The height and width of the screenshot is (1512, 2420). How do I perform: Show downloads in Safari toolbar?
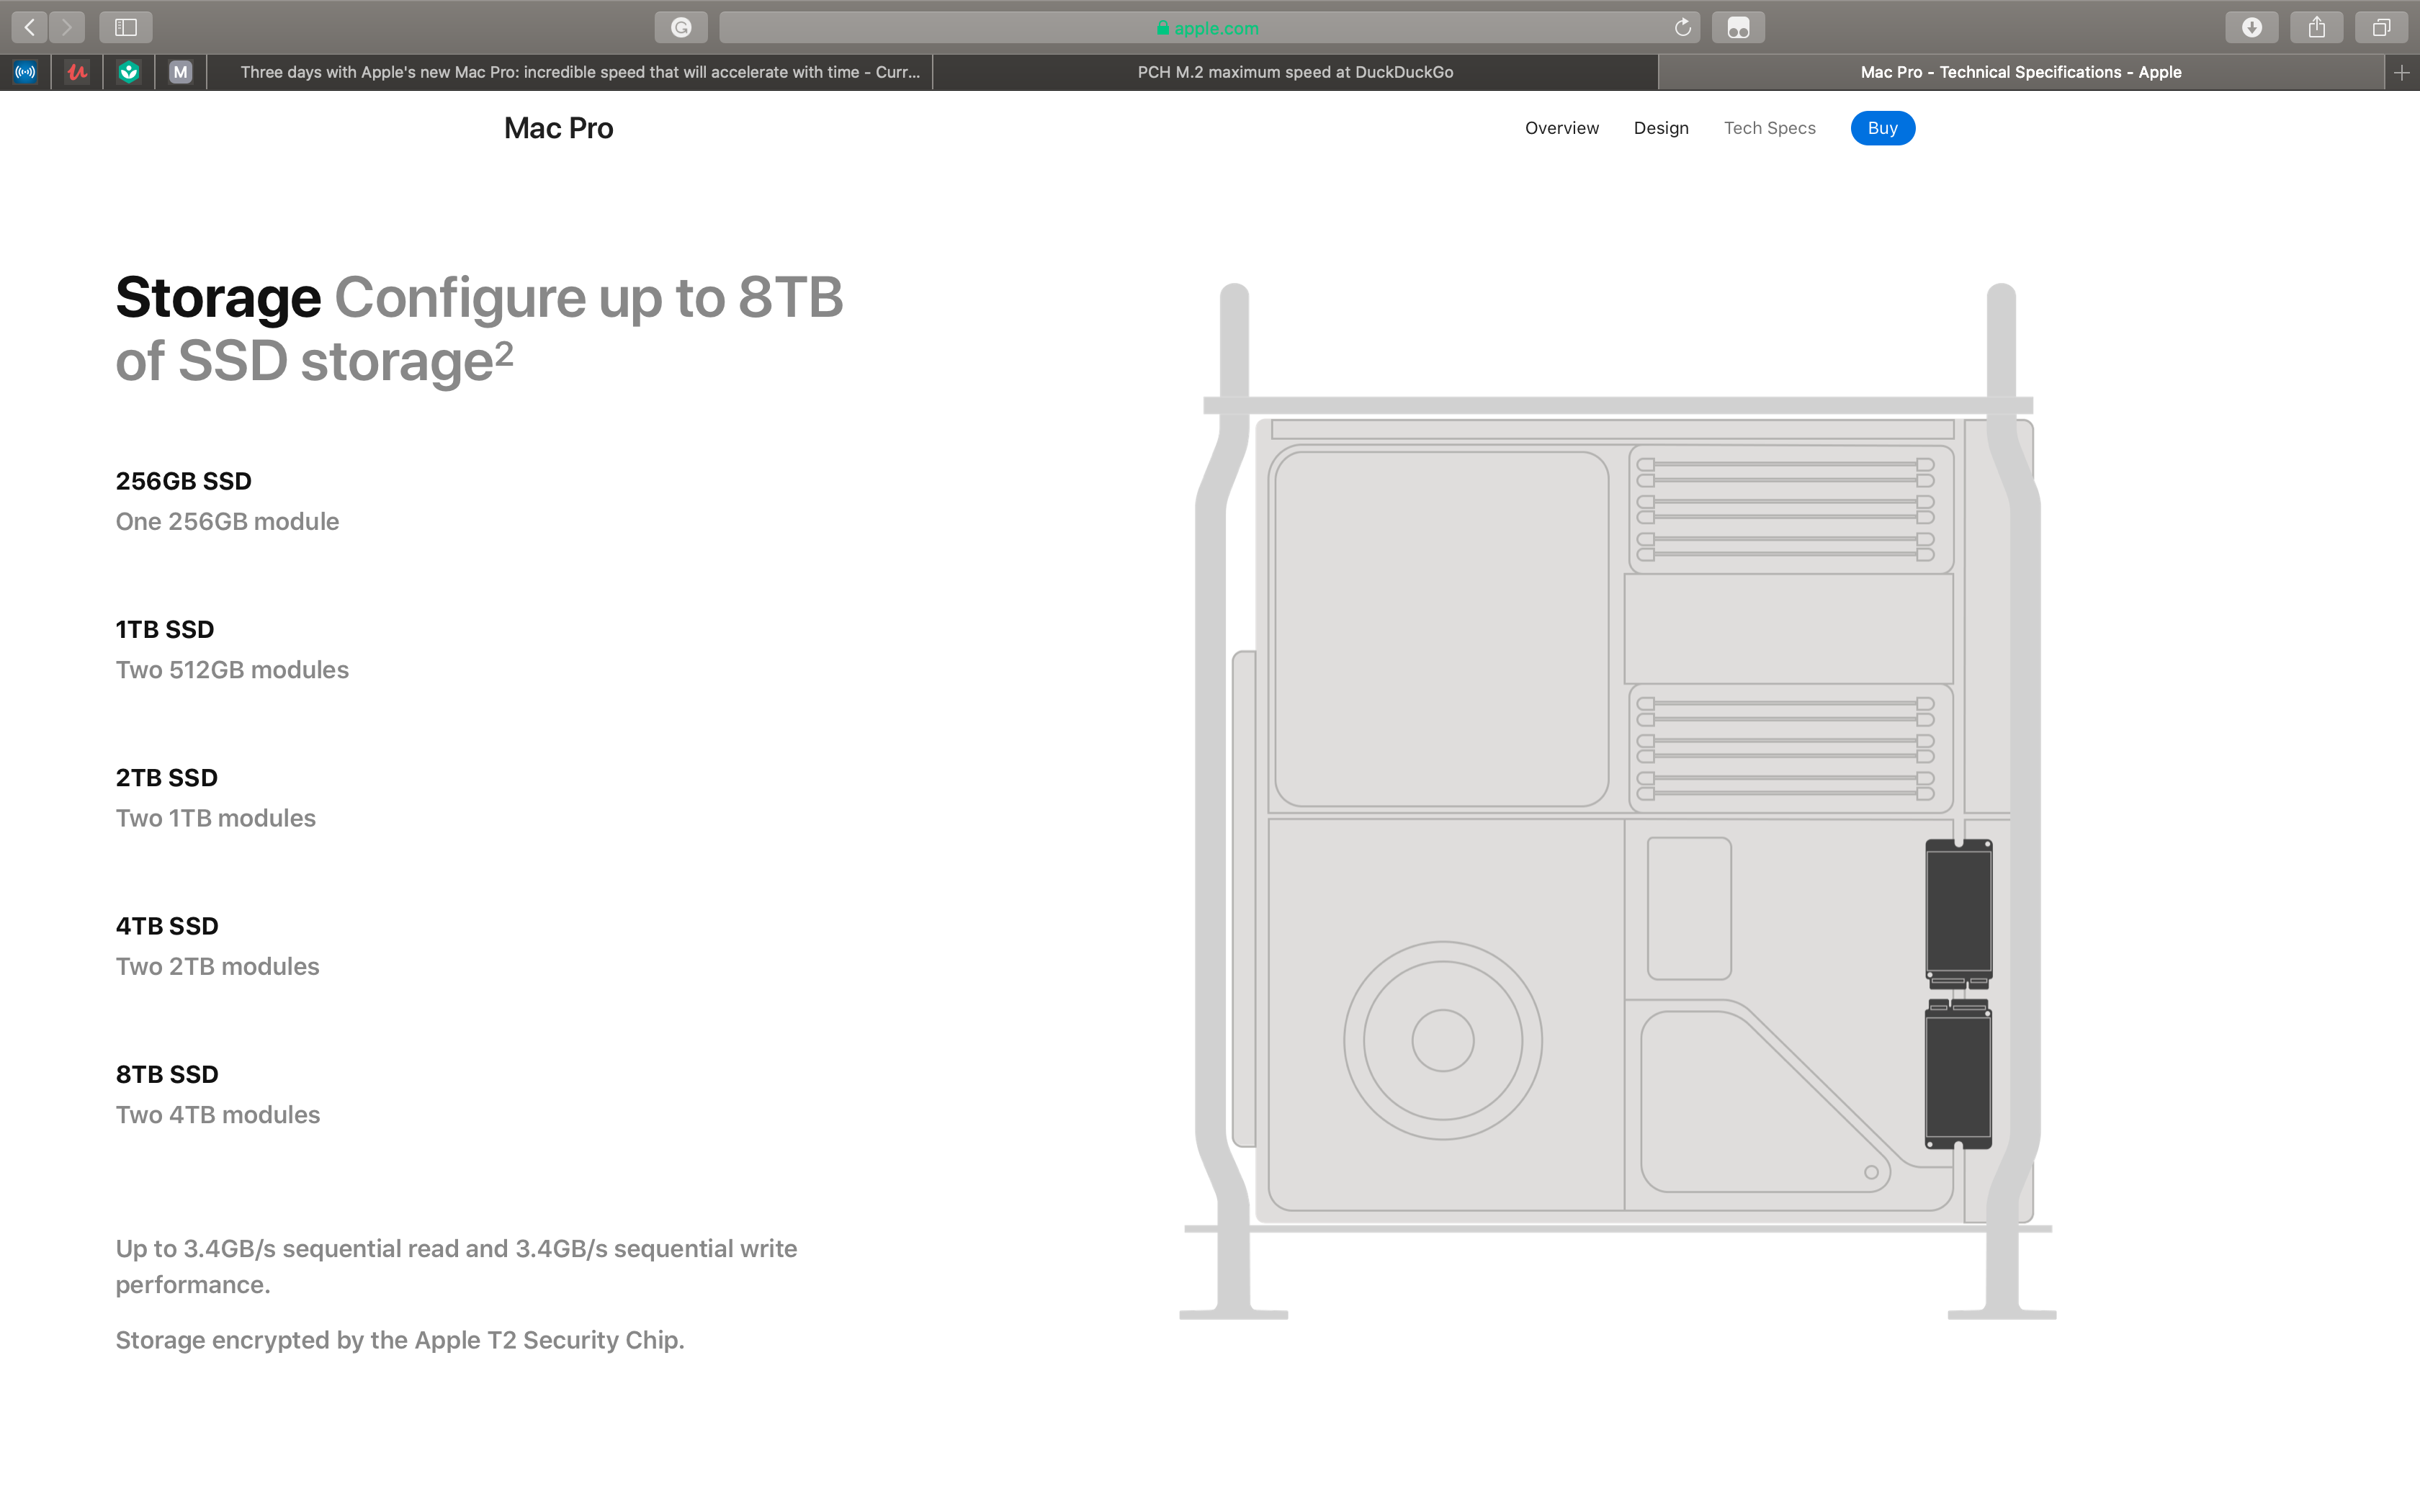point(2251,27)
